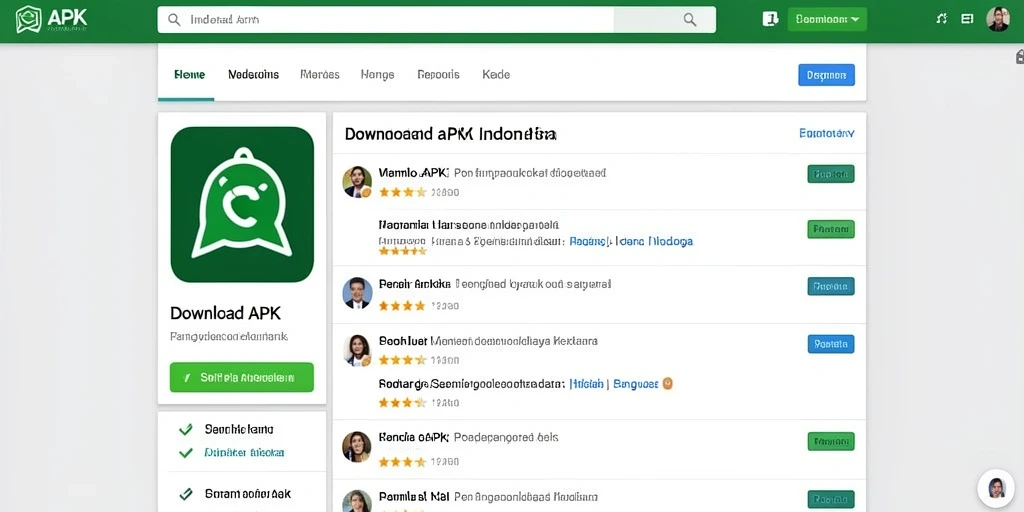The height and width of the screenshot is (512, 1024).
Task: Click the Mamlo APK title text
Action: tap(414, 173)
